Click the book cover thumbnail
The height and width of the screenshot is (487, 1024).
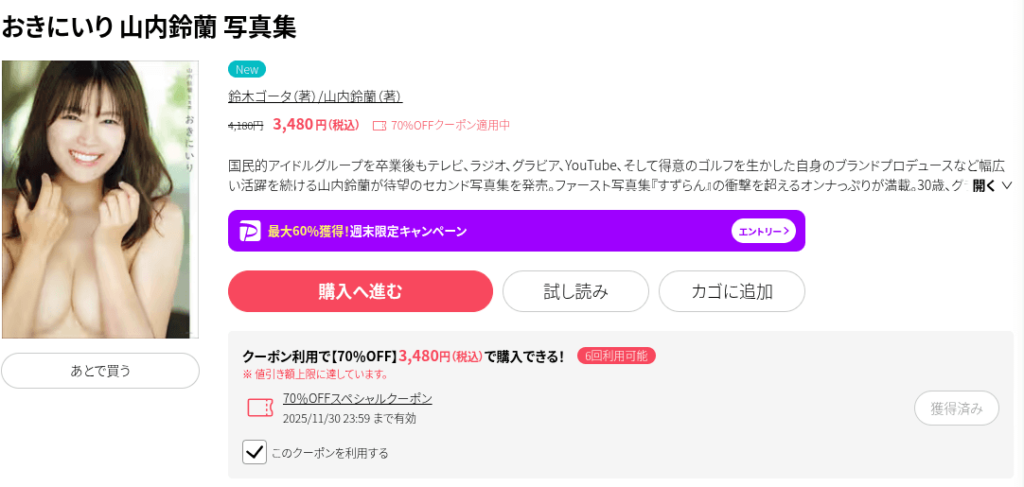pyautogui.click(x=100, y=200)
